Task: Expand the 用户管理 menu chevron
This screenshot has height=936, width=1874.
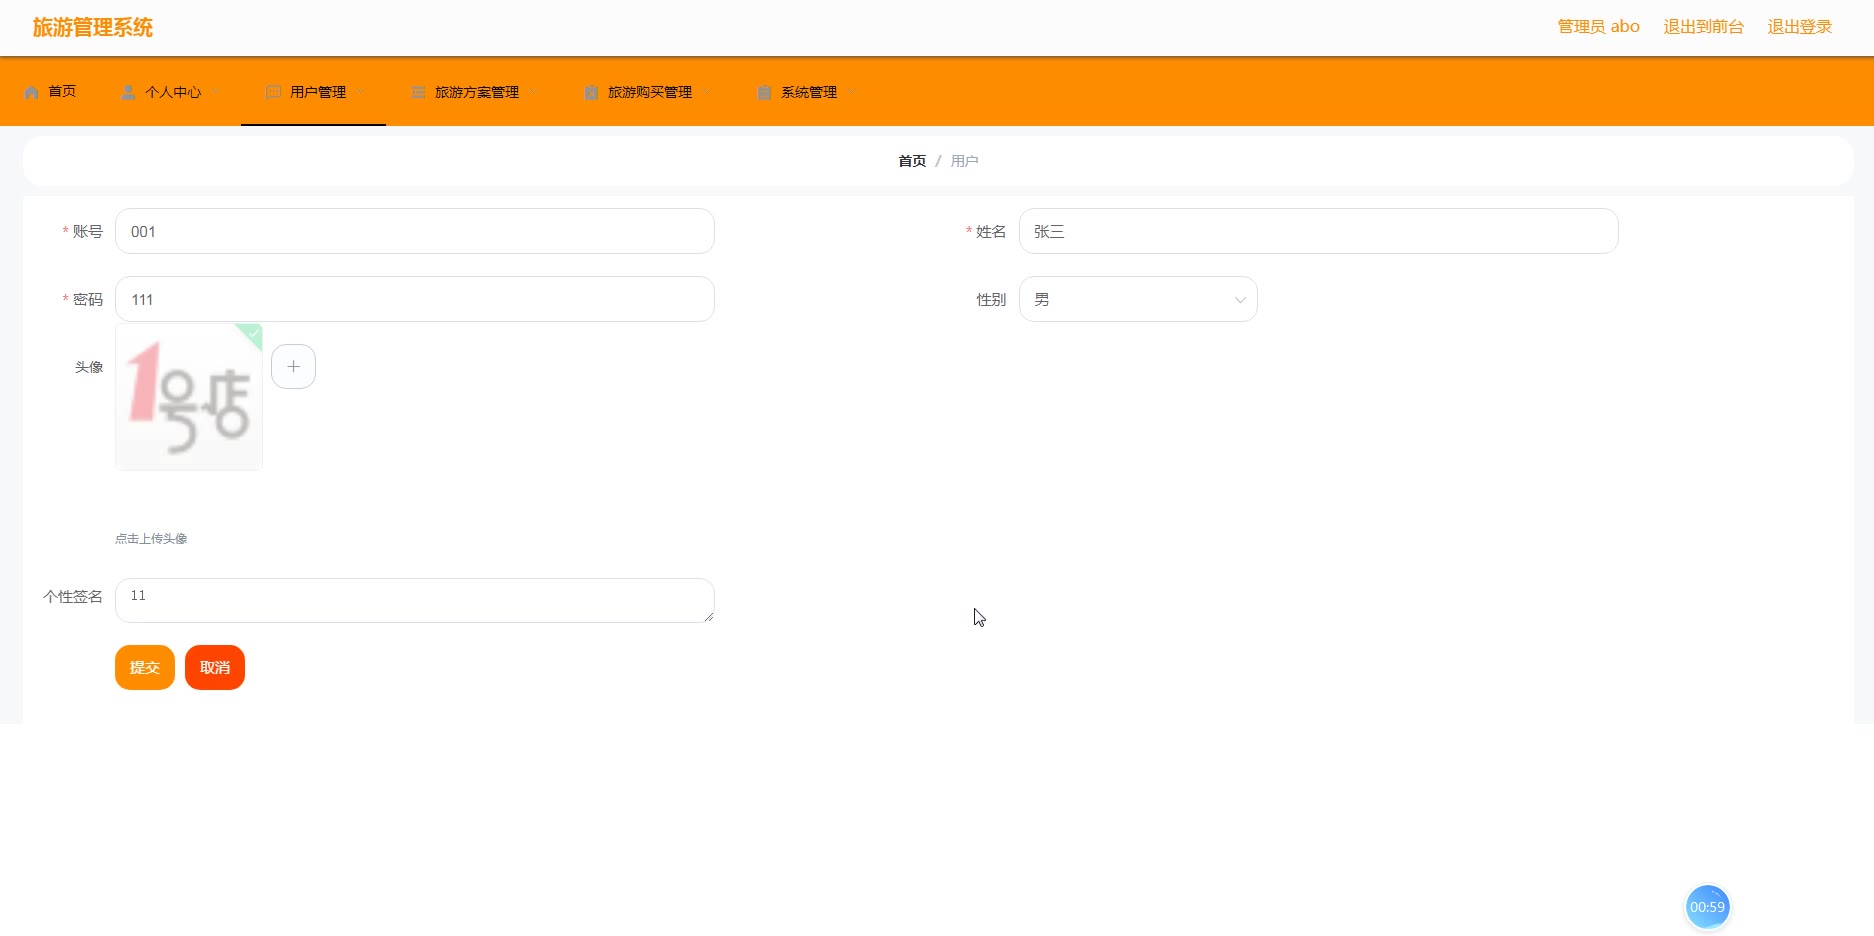Action: point(361,92)
